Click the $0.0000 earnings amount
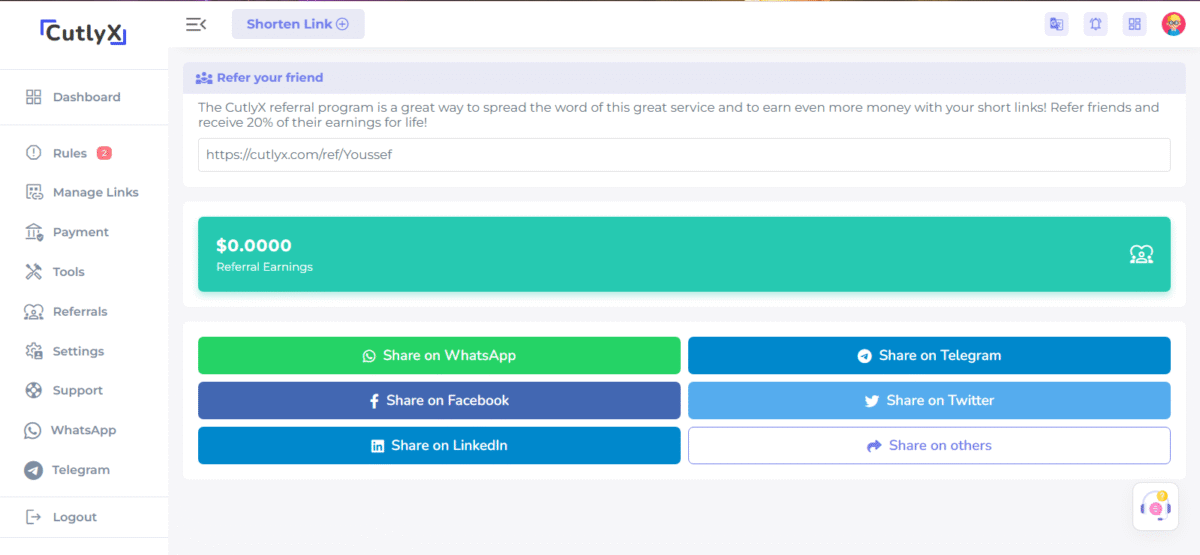The height and width of the screenshot is (555, 1200). click(x=254, y=245)
